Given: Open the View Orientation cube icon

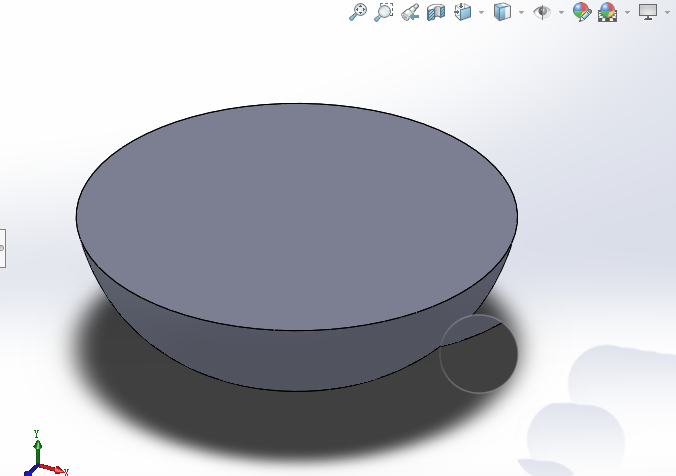Looking at the screenshot, I should (x=463, y=12).
